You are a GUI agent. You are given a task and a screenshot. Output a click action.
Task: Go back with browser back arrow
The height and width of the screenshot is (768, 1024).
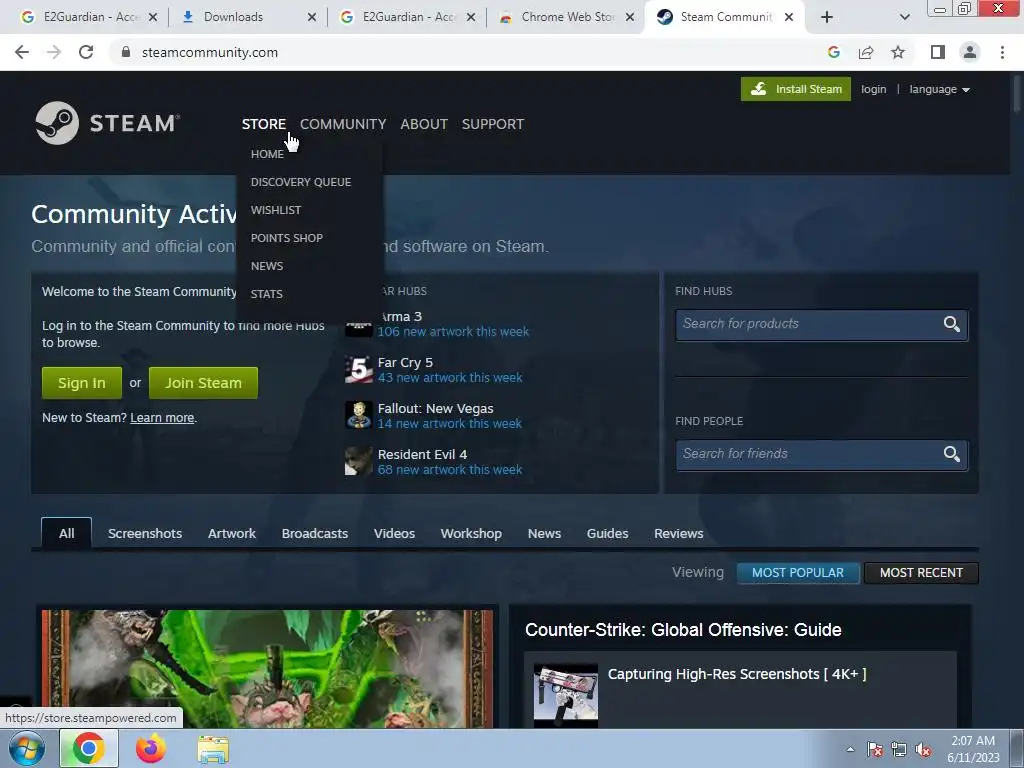(x=22, y=52)
